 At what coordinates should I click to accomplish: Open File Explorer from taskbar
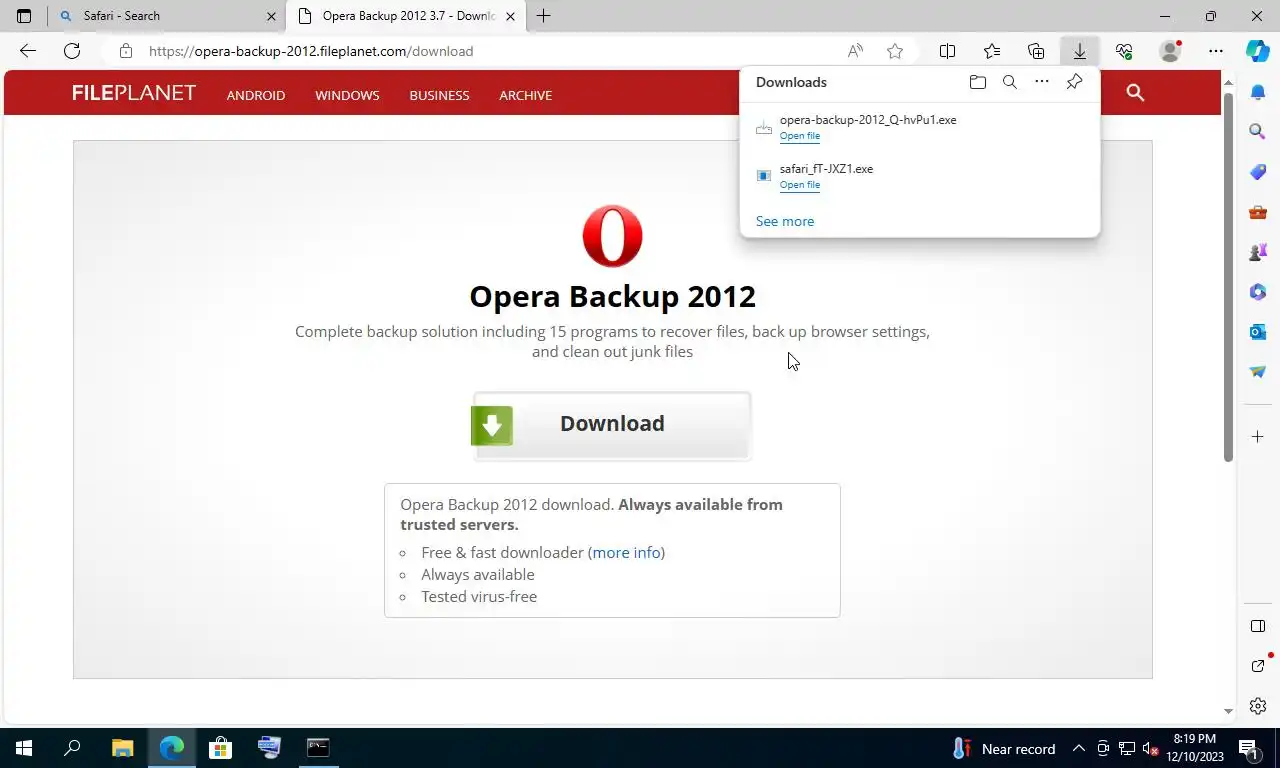pos(122,748)
